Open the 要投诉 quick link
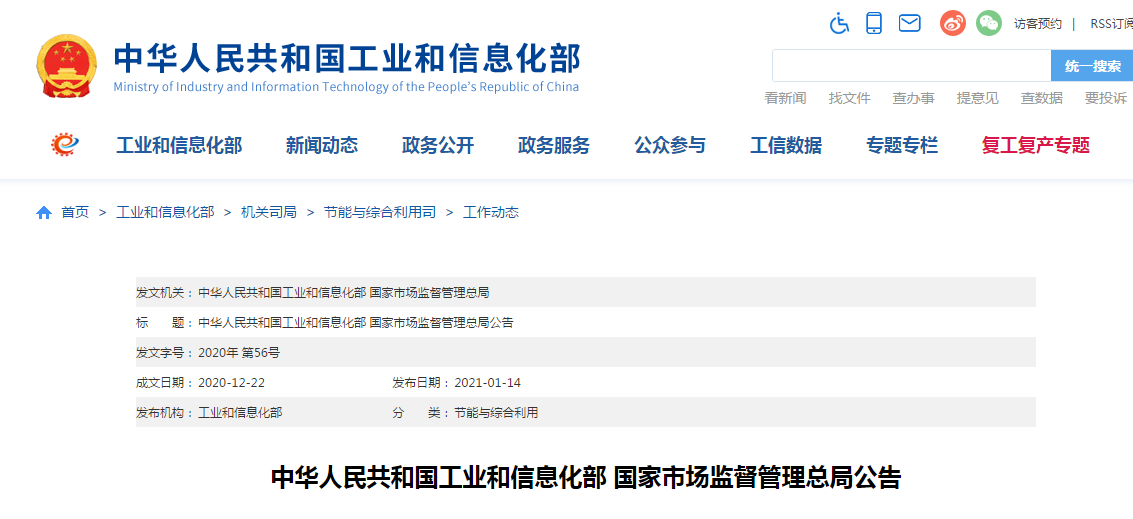This screenshot has height=519, width=1133. coord(1105,98)
